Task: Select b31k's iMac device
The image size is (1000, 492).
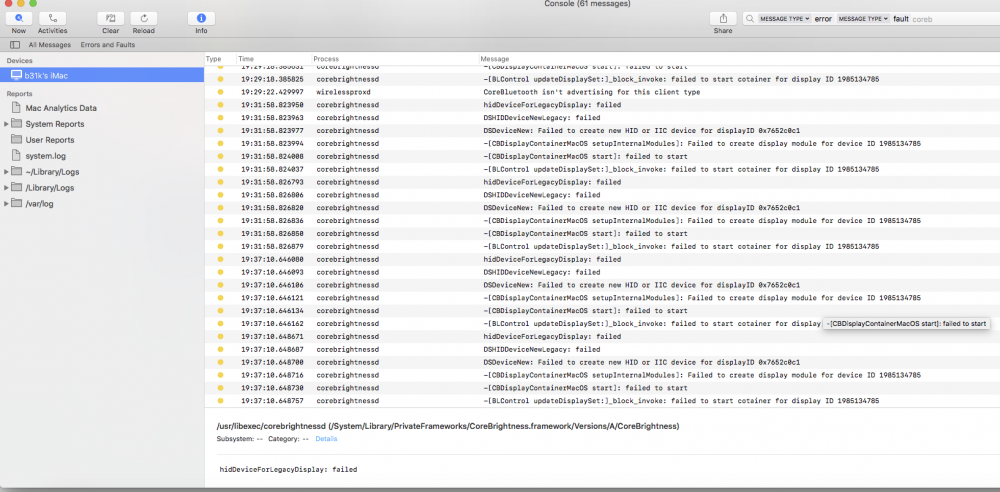Action: pos(102,75)
